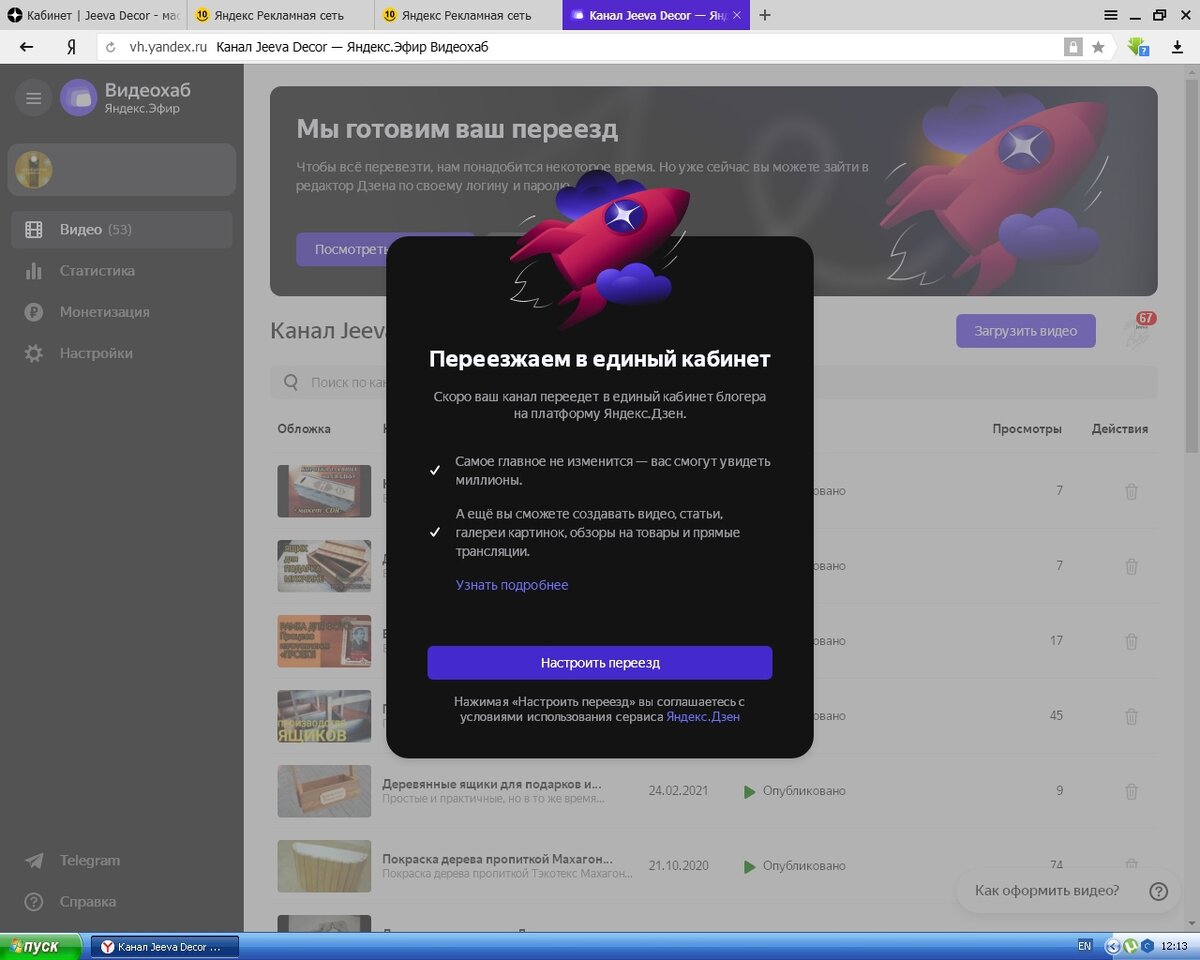Open the Yandex home button in toolbar
The height and width of the screenshot is (960, 1200).
tap(71, 47)
